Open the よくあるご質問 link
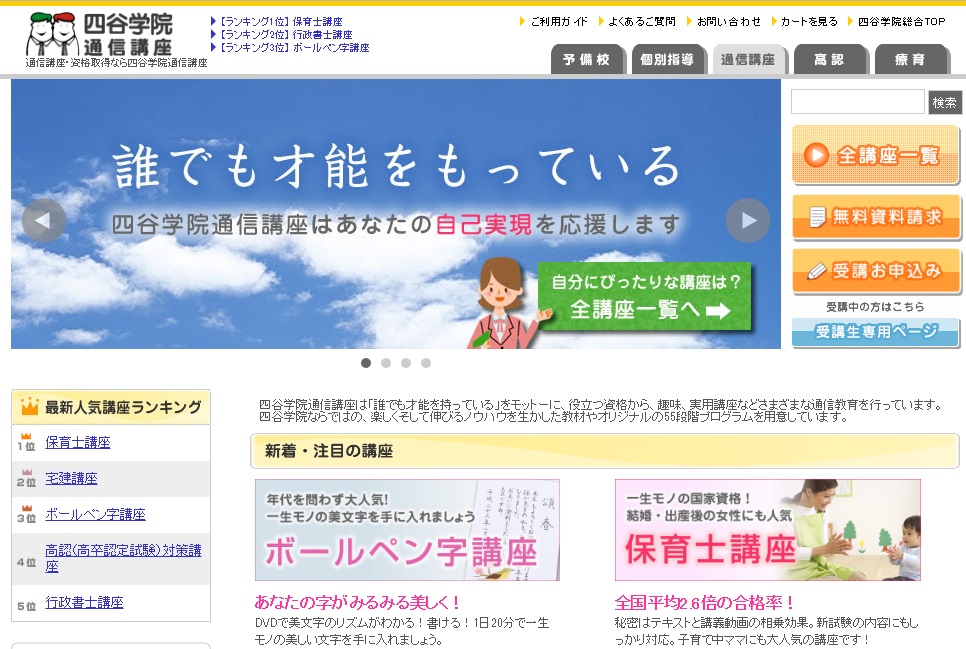This screenshot has height=649, width=966. click(641, 22)
